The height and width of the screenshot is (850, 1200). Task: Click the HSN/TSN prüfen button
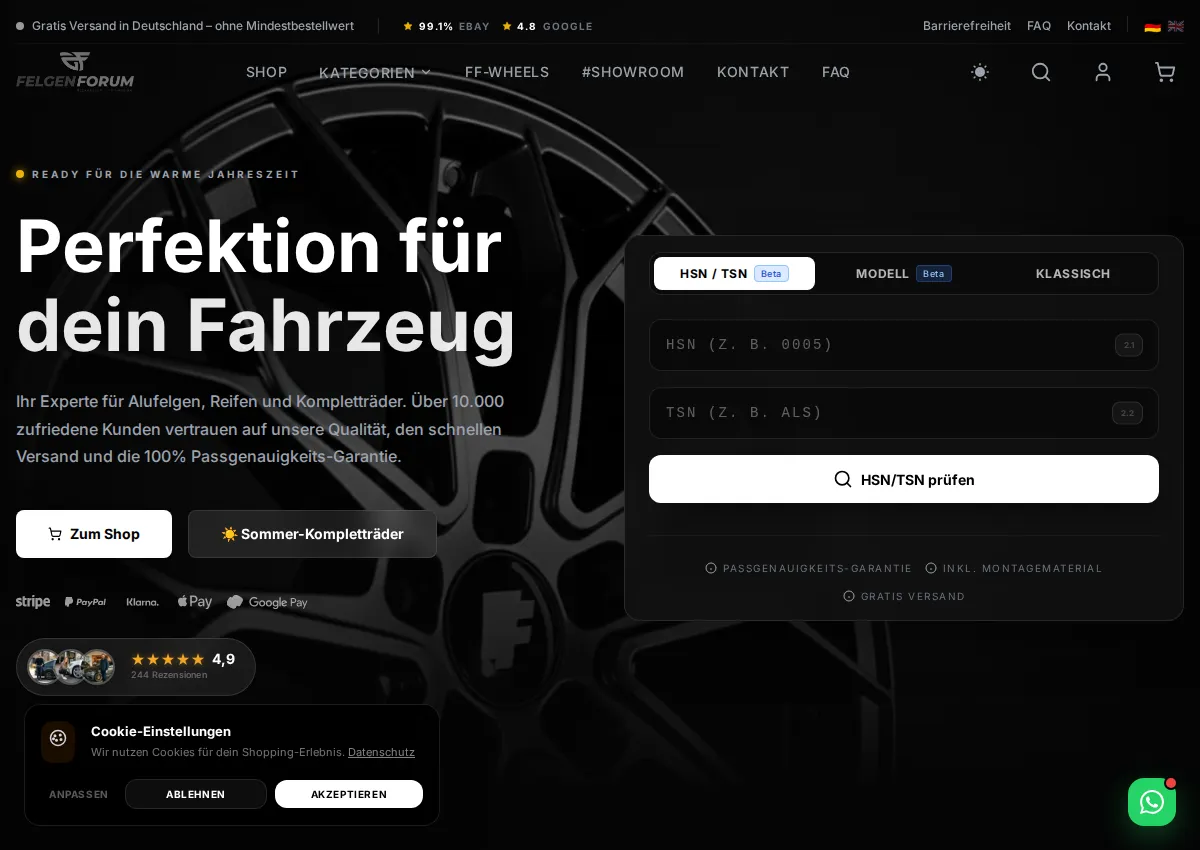904,479
